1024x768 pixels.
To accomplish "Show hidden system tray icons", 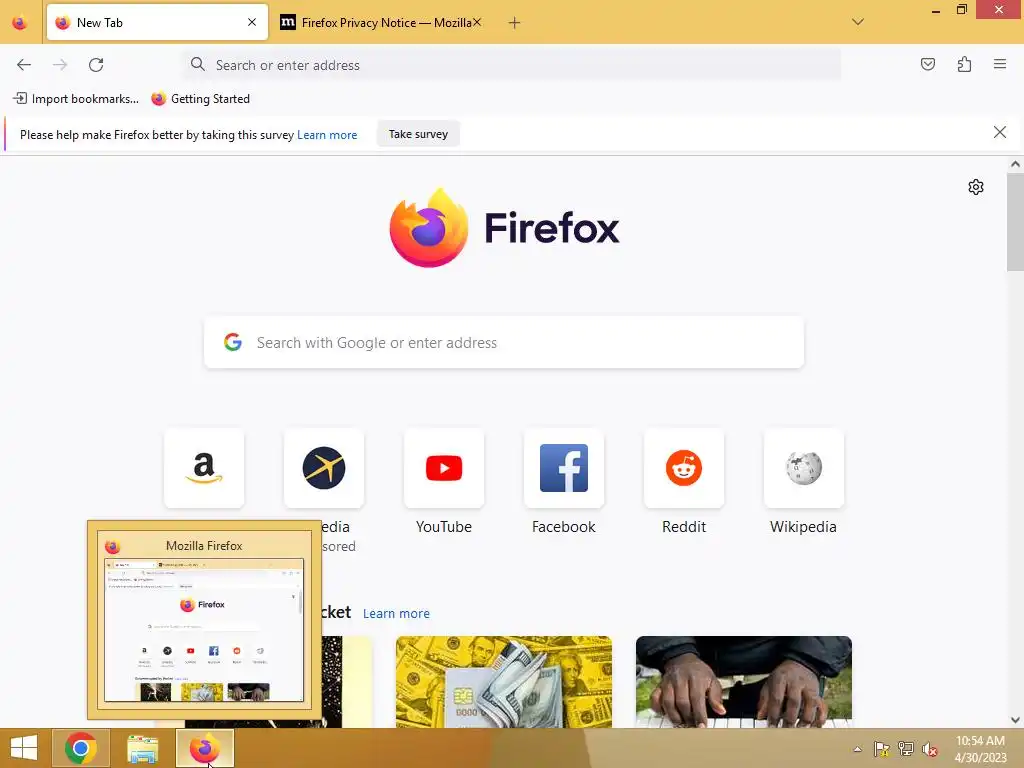I will tap(857, 749).
